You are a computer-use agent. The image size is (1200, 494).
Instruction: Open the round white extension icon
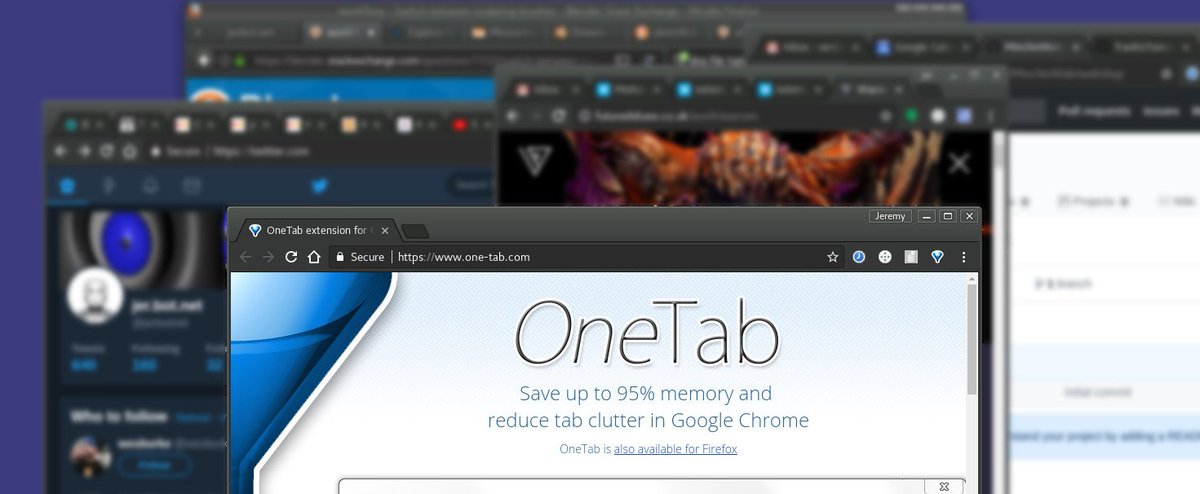tap(885, 257)
